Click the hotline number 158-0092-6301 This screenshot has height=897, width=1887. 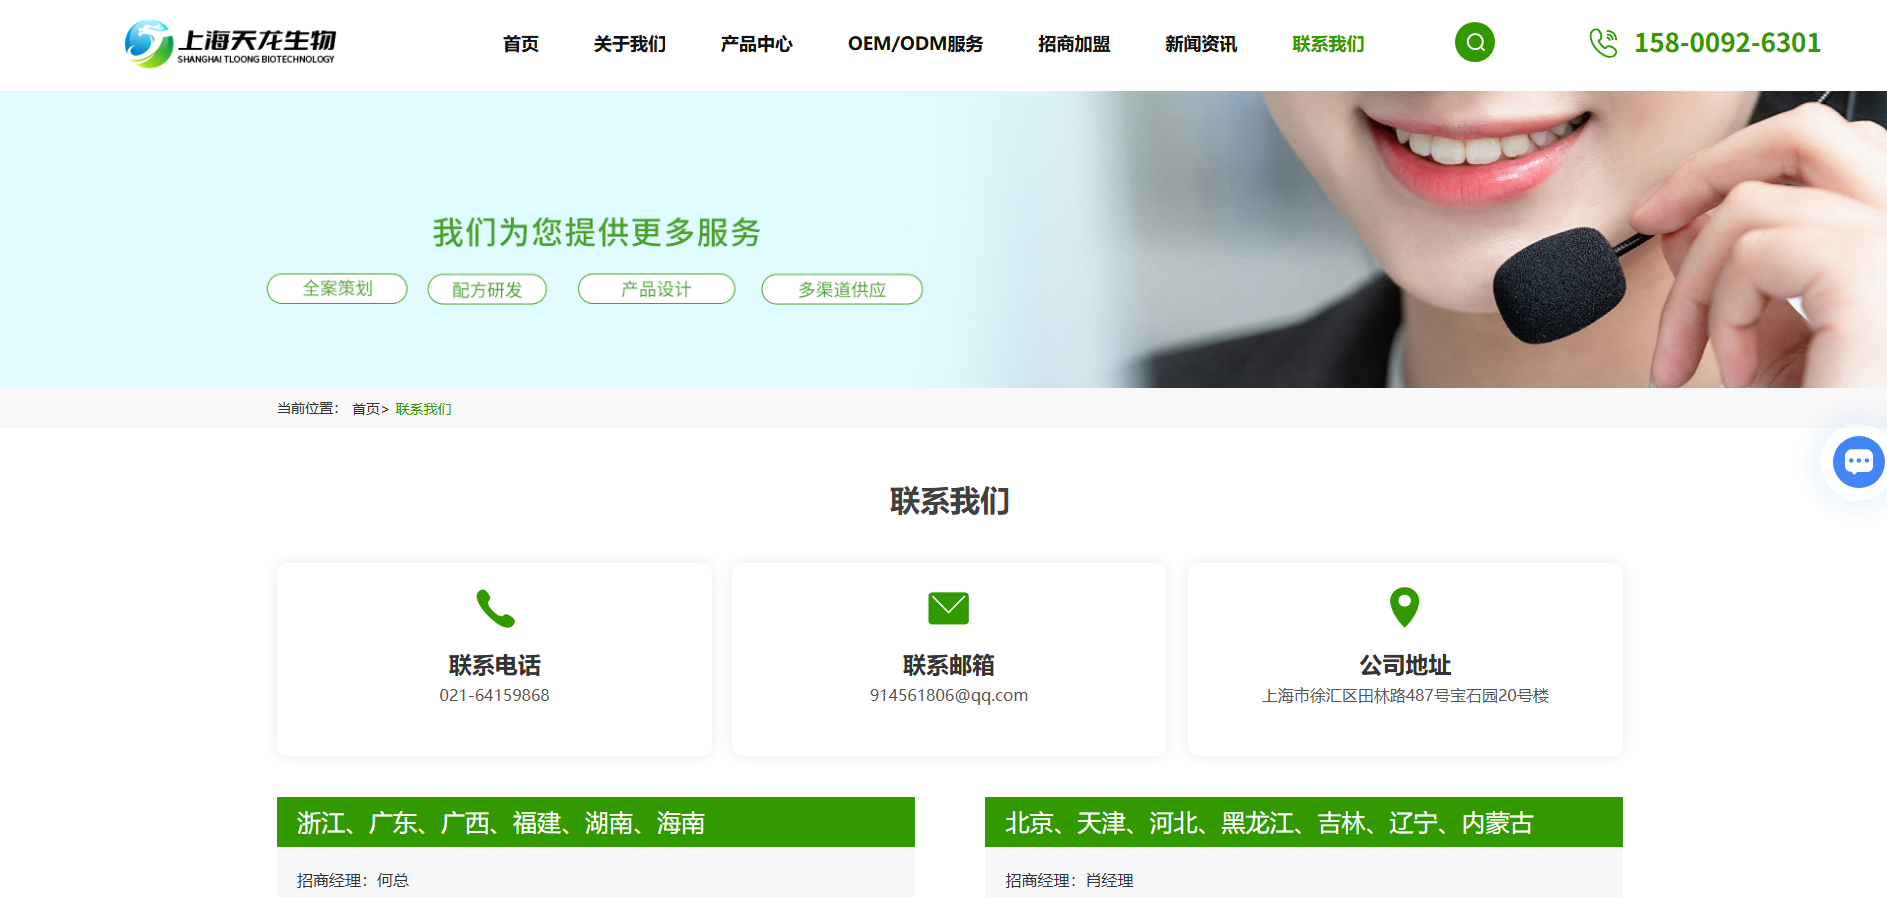pos(1727,43)
